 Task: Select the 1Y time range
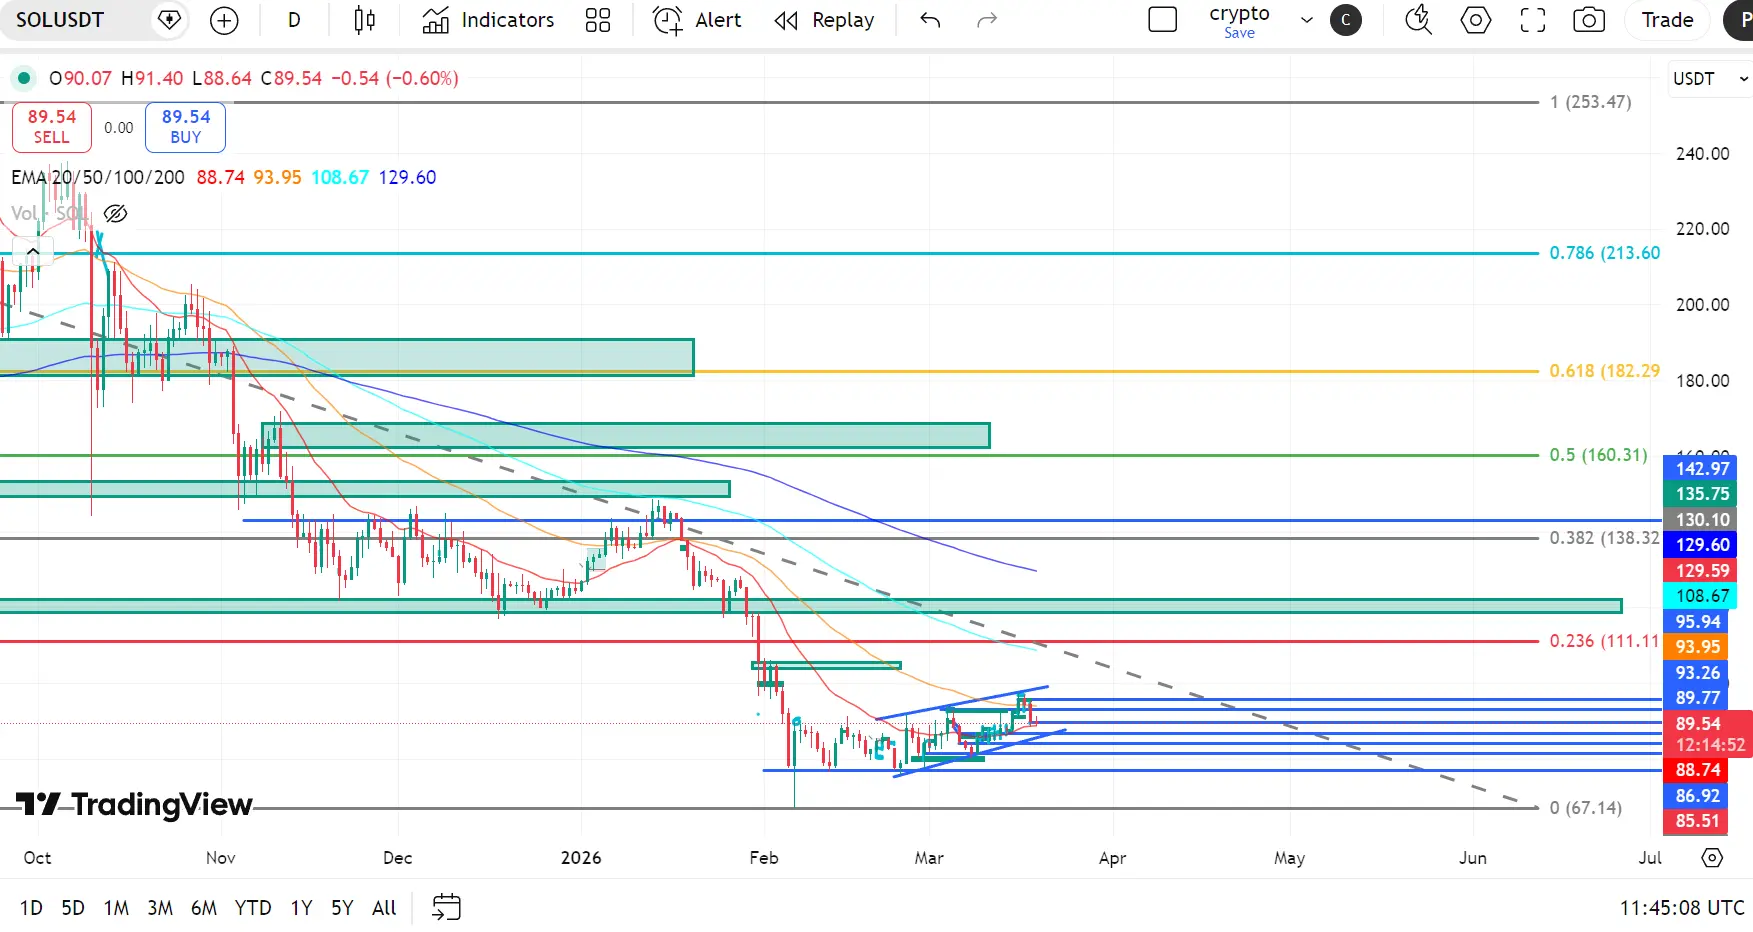point(301,908)
